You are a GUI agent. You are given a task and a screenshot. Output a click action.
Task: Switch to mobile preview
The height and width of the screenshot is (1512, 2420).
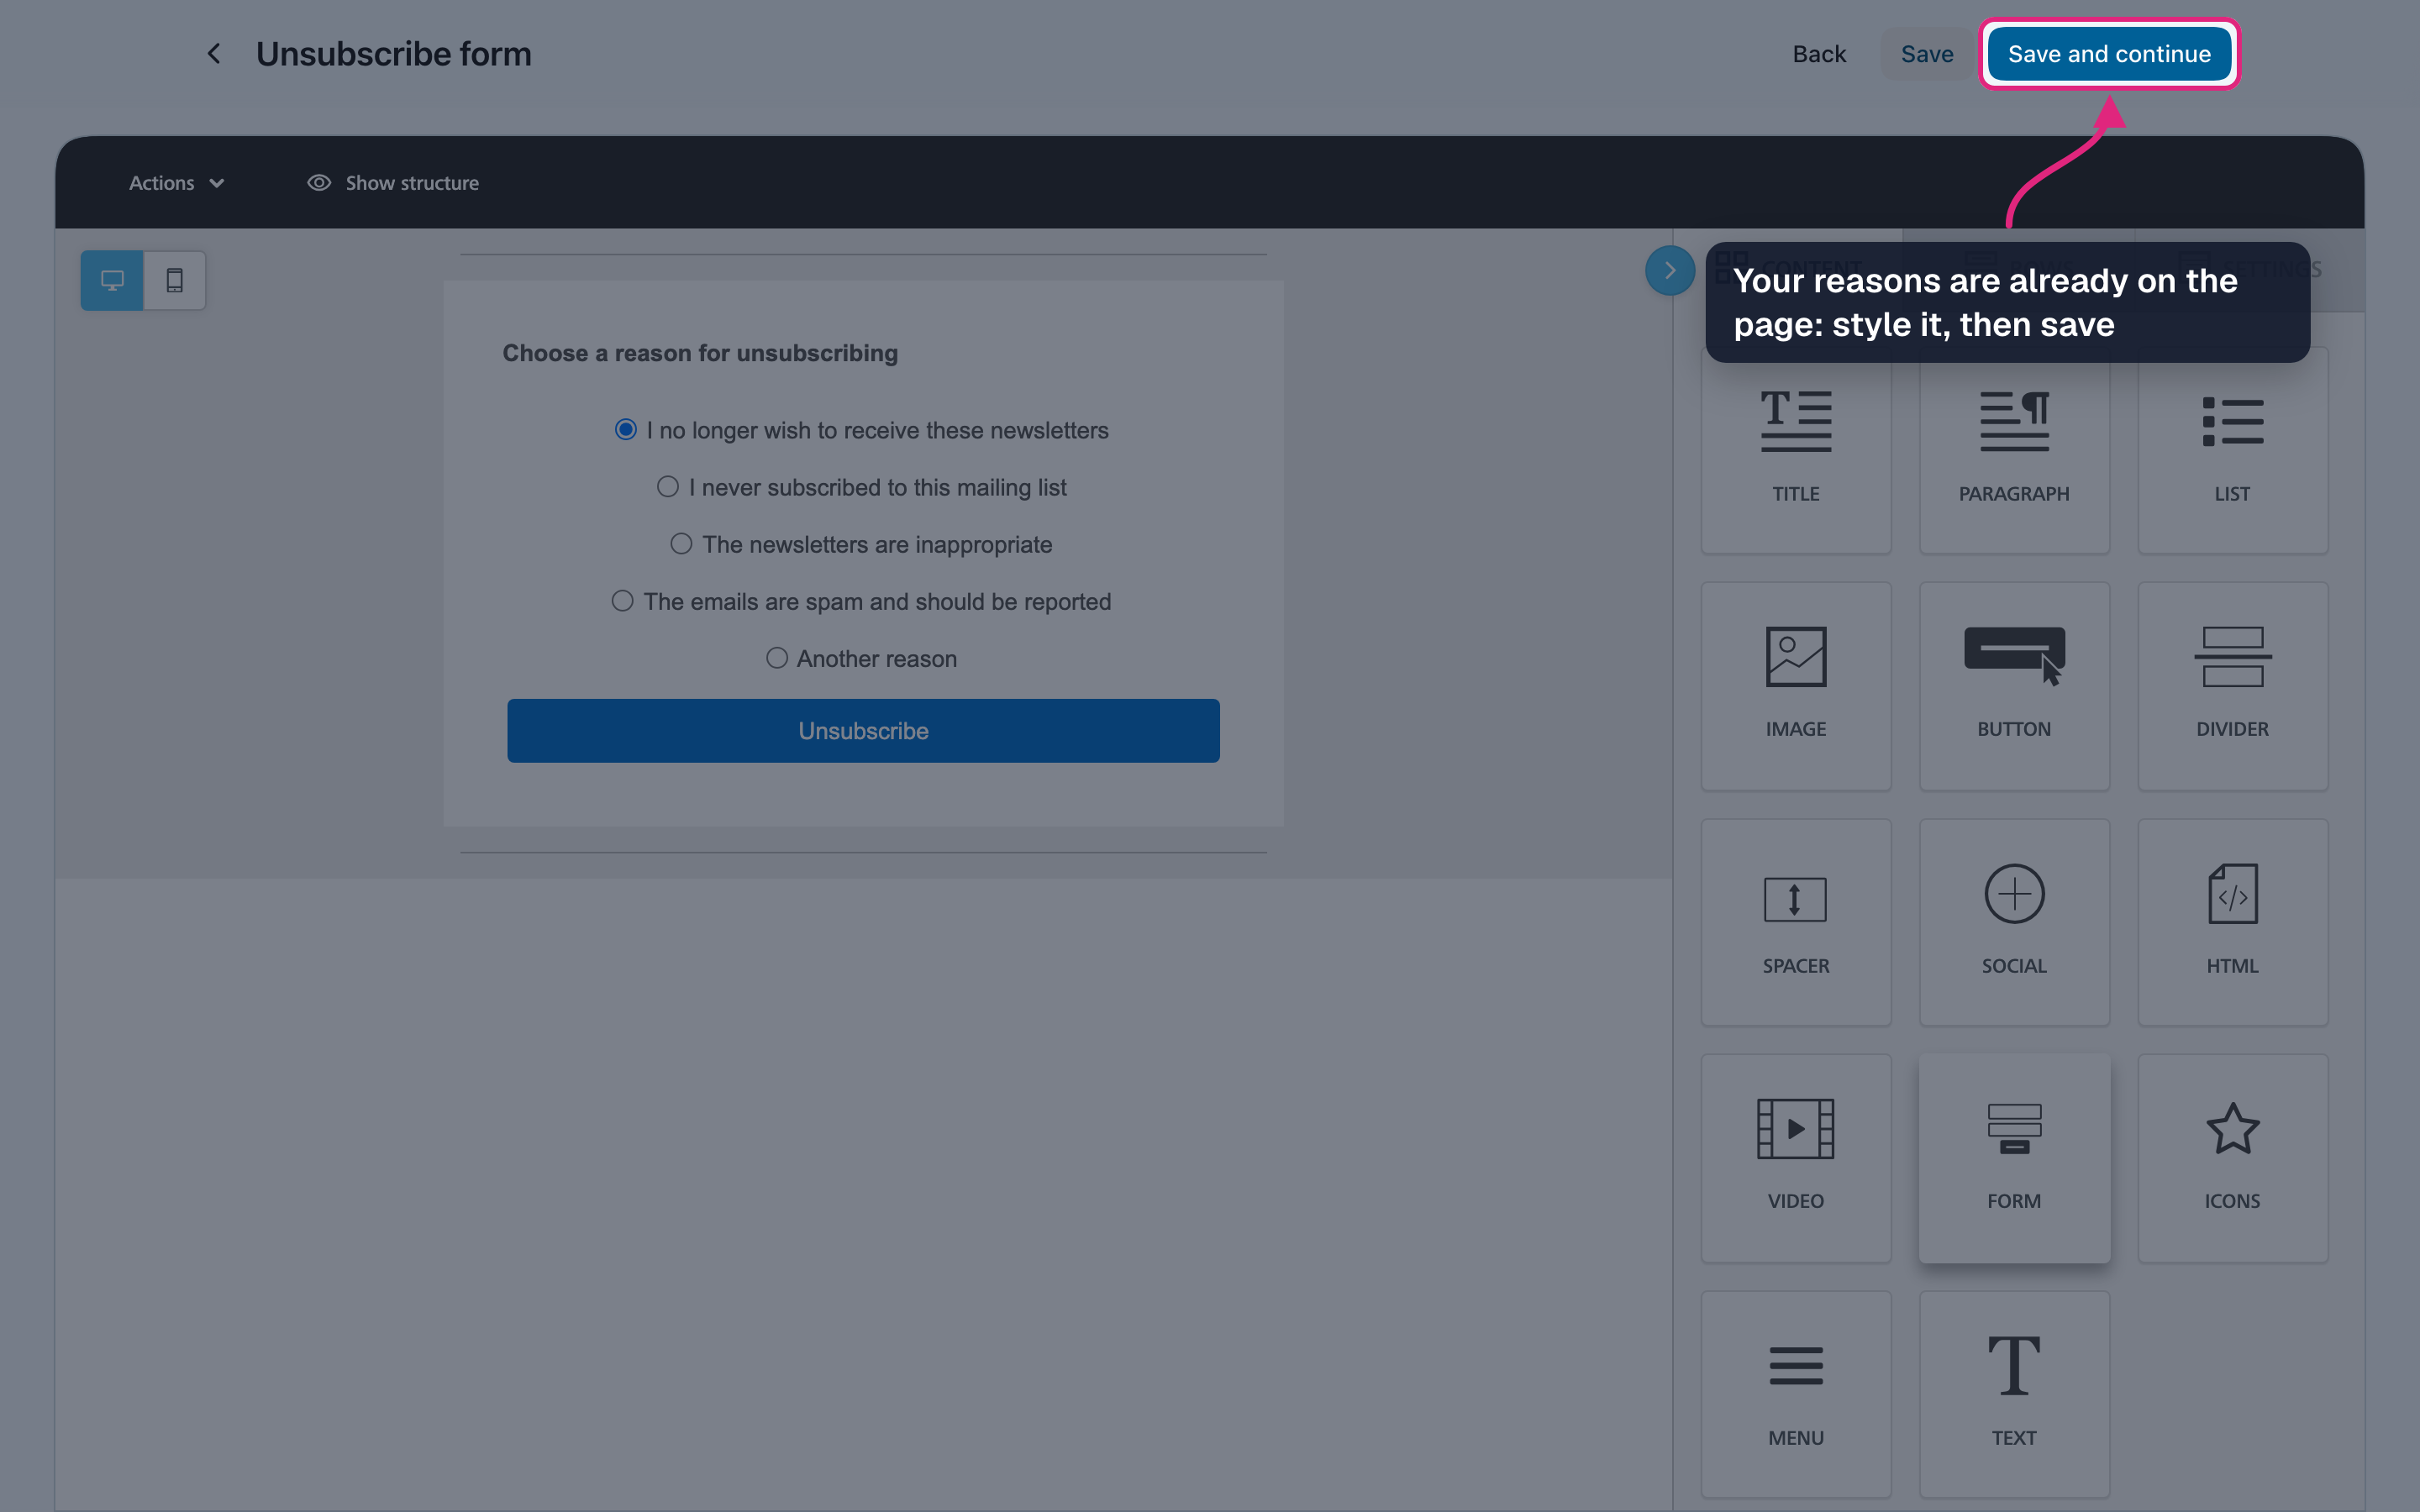coord(174,280)
